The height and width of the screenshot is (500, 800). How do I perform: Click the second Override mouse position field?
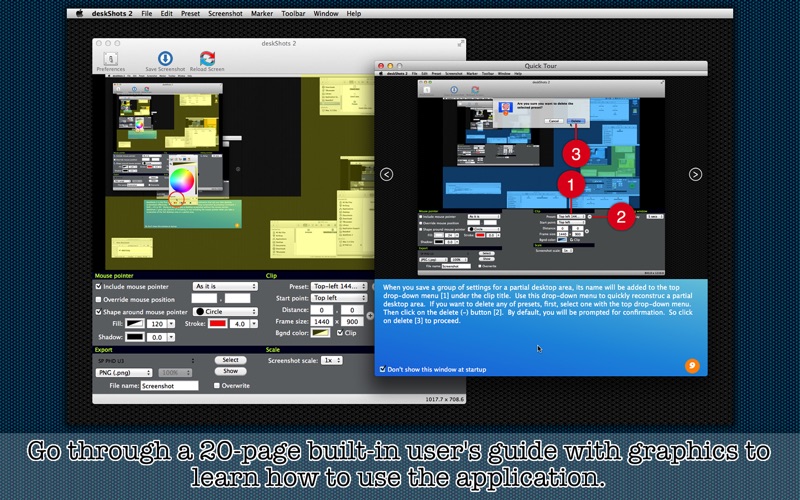(238, 299)
